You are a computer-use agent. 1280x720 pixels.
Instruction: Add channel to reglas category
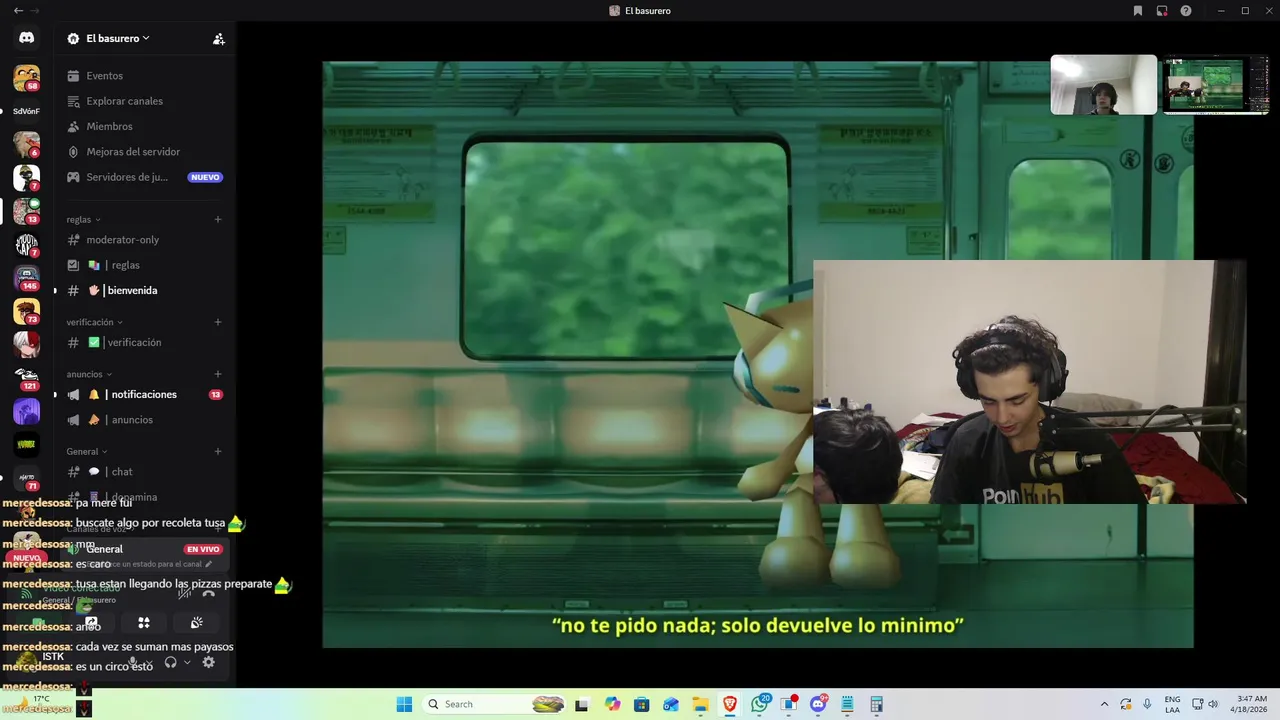click(x=218, y=219)
